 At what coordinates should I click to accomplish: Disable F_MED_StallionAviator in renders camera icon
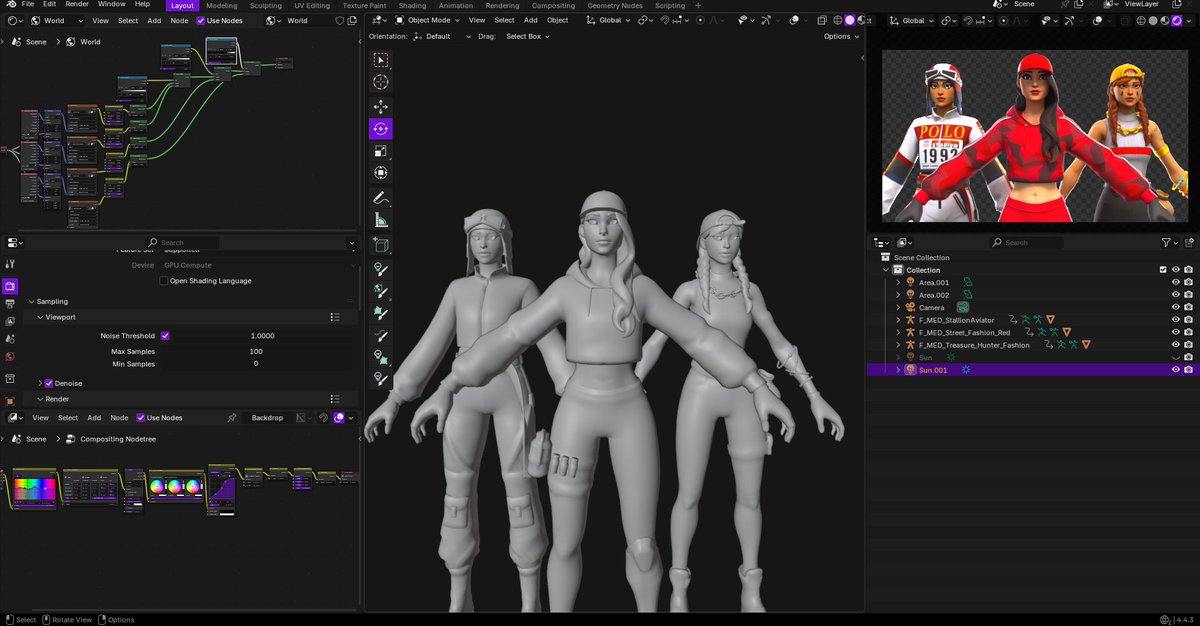[x=1189, y=320]
